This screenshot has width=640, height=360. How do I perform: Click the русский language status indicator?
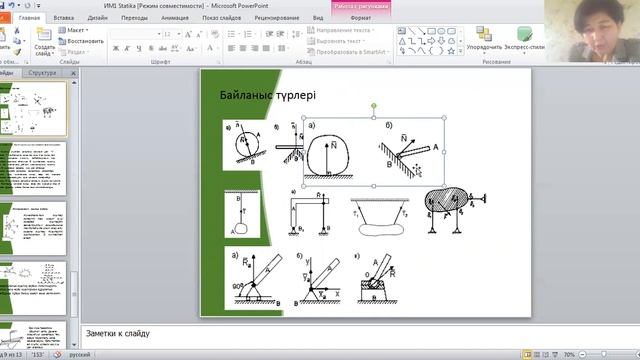tap(80, 355)
